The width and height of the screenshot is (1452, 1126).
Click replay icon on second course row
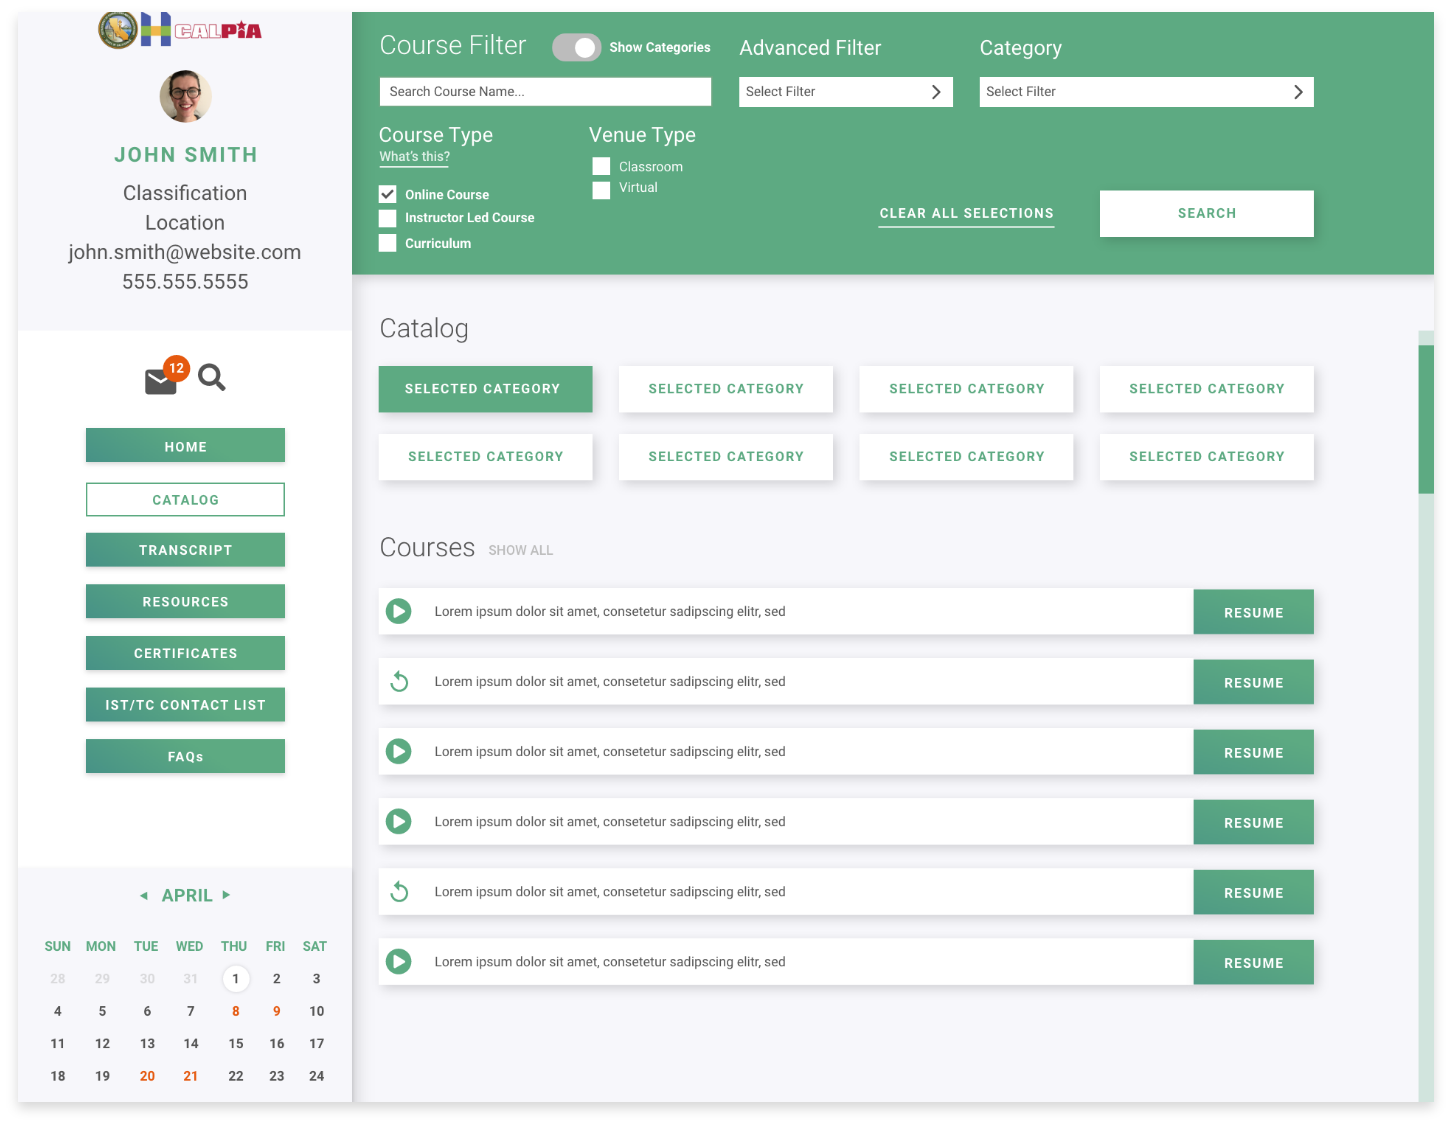[399, 681]
